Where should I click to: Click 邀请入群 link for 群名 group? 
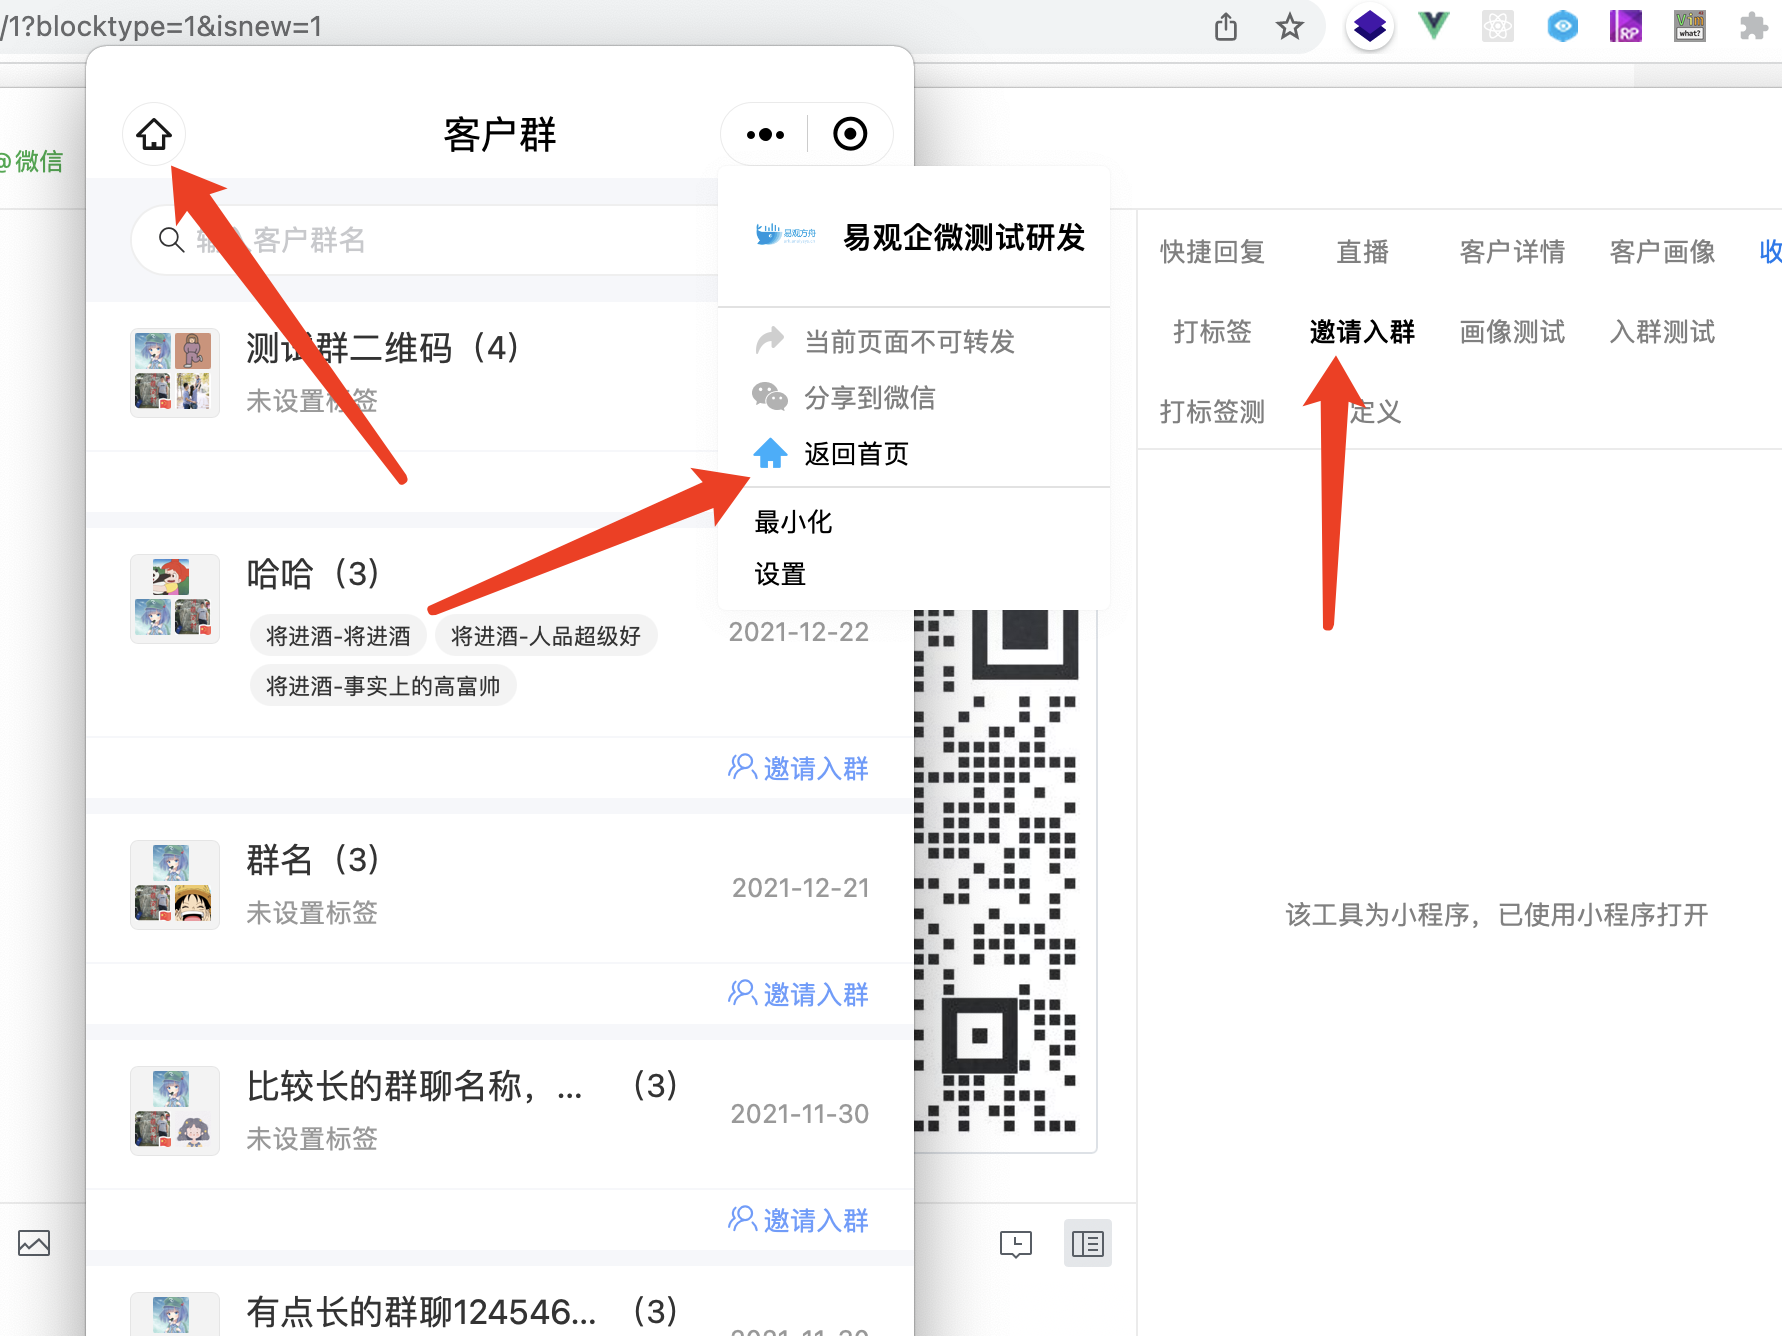[x=798, y=994]
